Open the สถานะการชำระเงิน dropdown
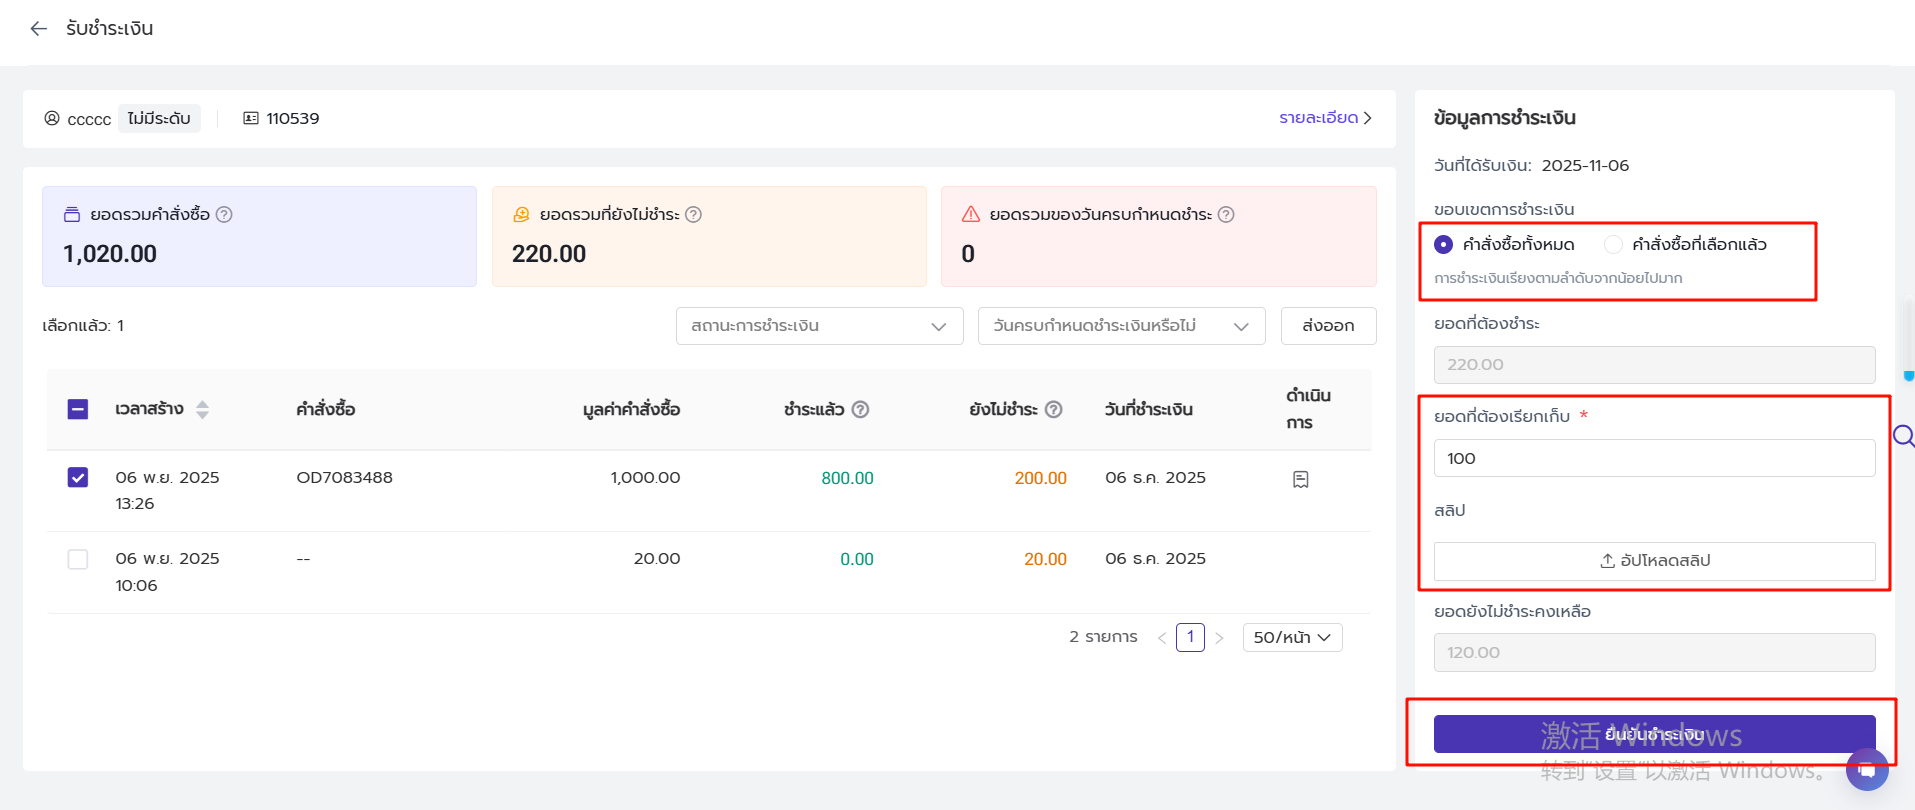 coord(819,326)
